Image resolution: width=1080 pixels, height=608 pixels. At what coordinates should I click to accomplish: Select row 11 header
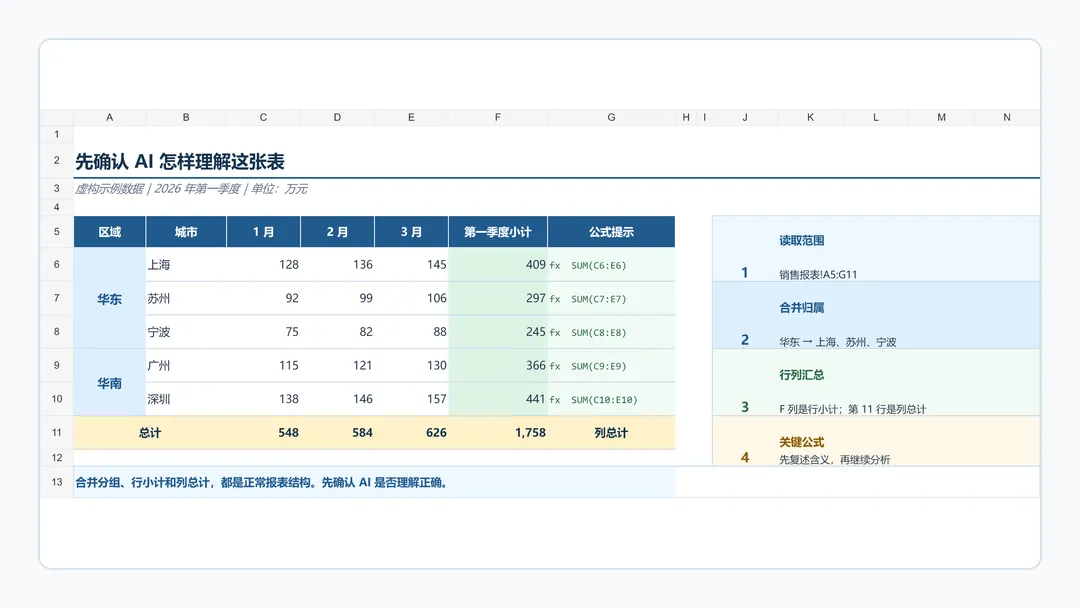click(56, 432)
